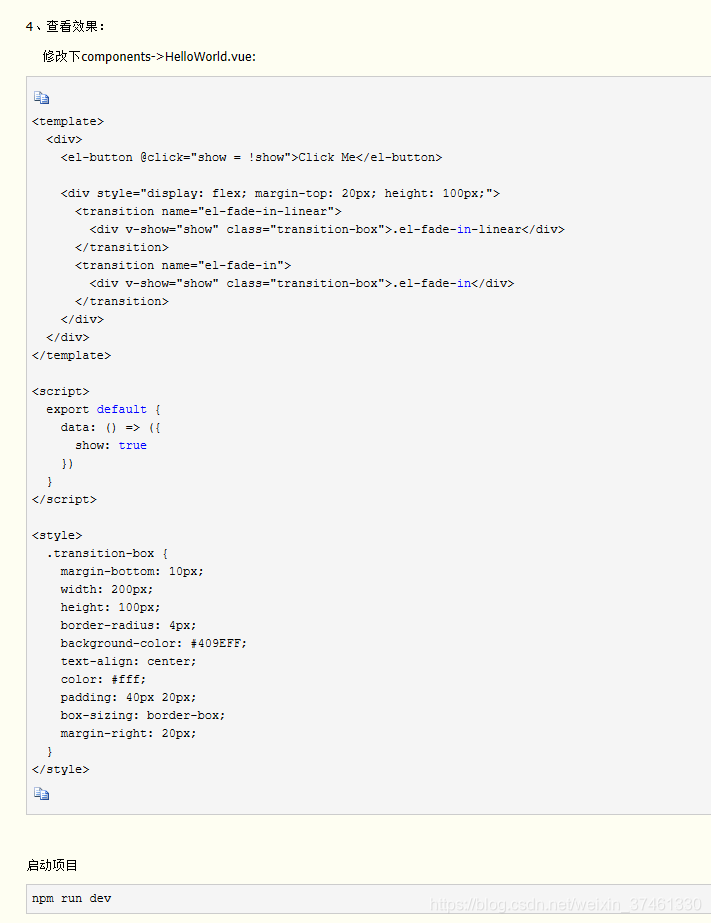Click the transition name="el-fade-in-linear" line
711x923 pixels.
(208, 211)
